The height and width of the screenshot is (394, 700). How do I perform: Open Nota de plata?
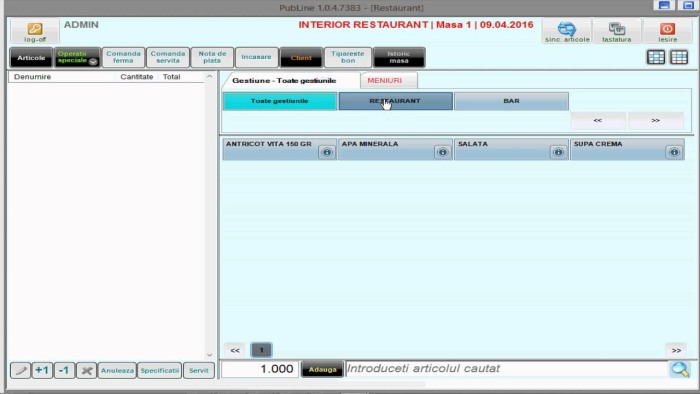(212, 57)
